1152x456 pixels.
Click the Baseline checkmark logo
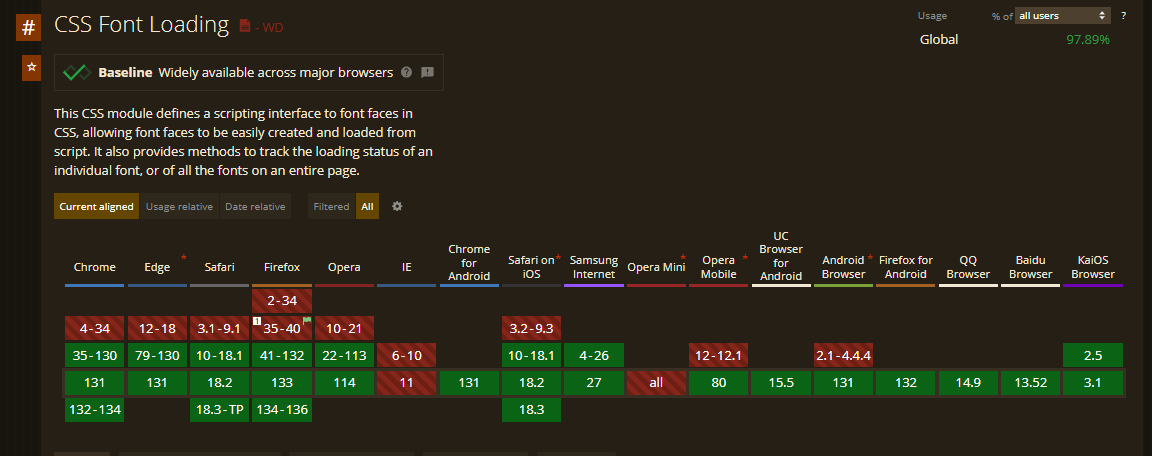76,73
